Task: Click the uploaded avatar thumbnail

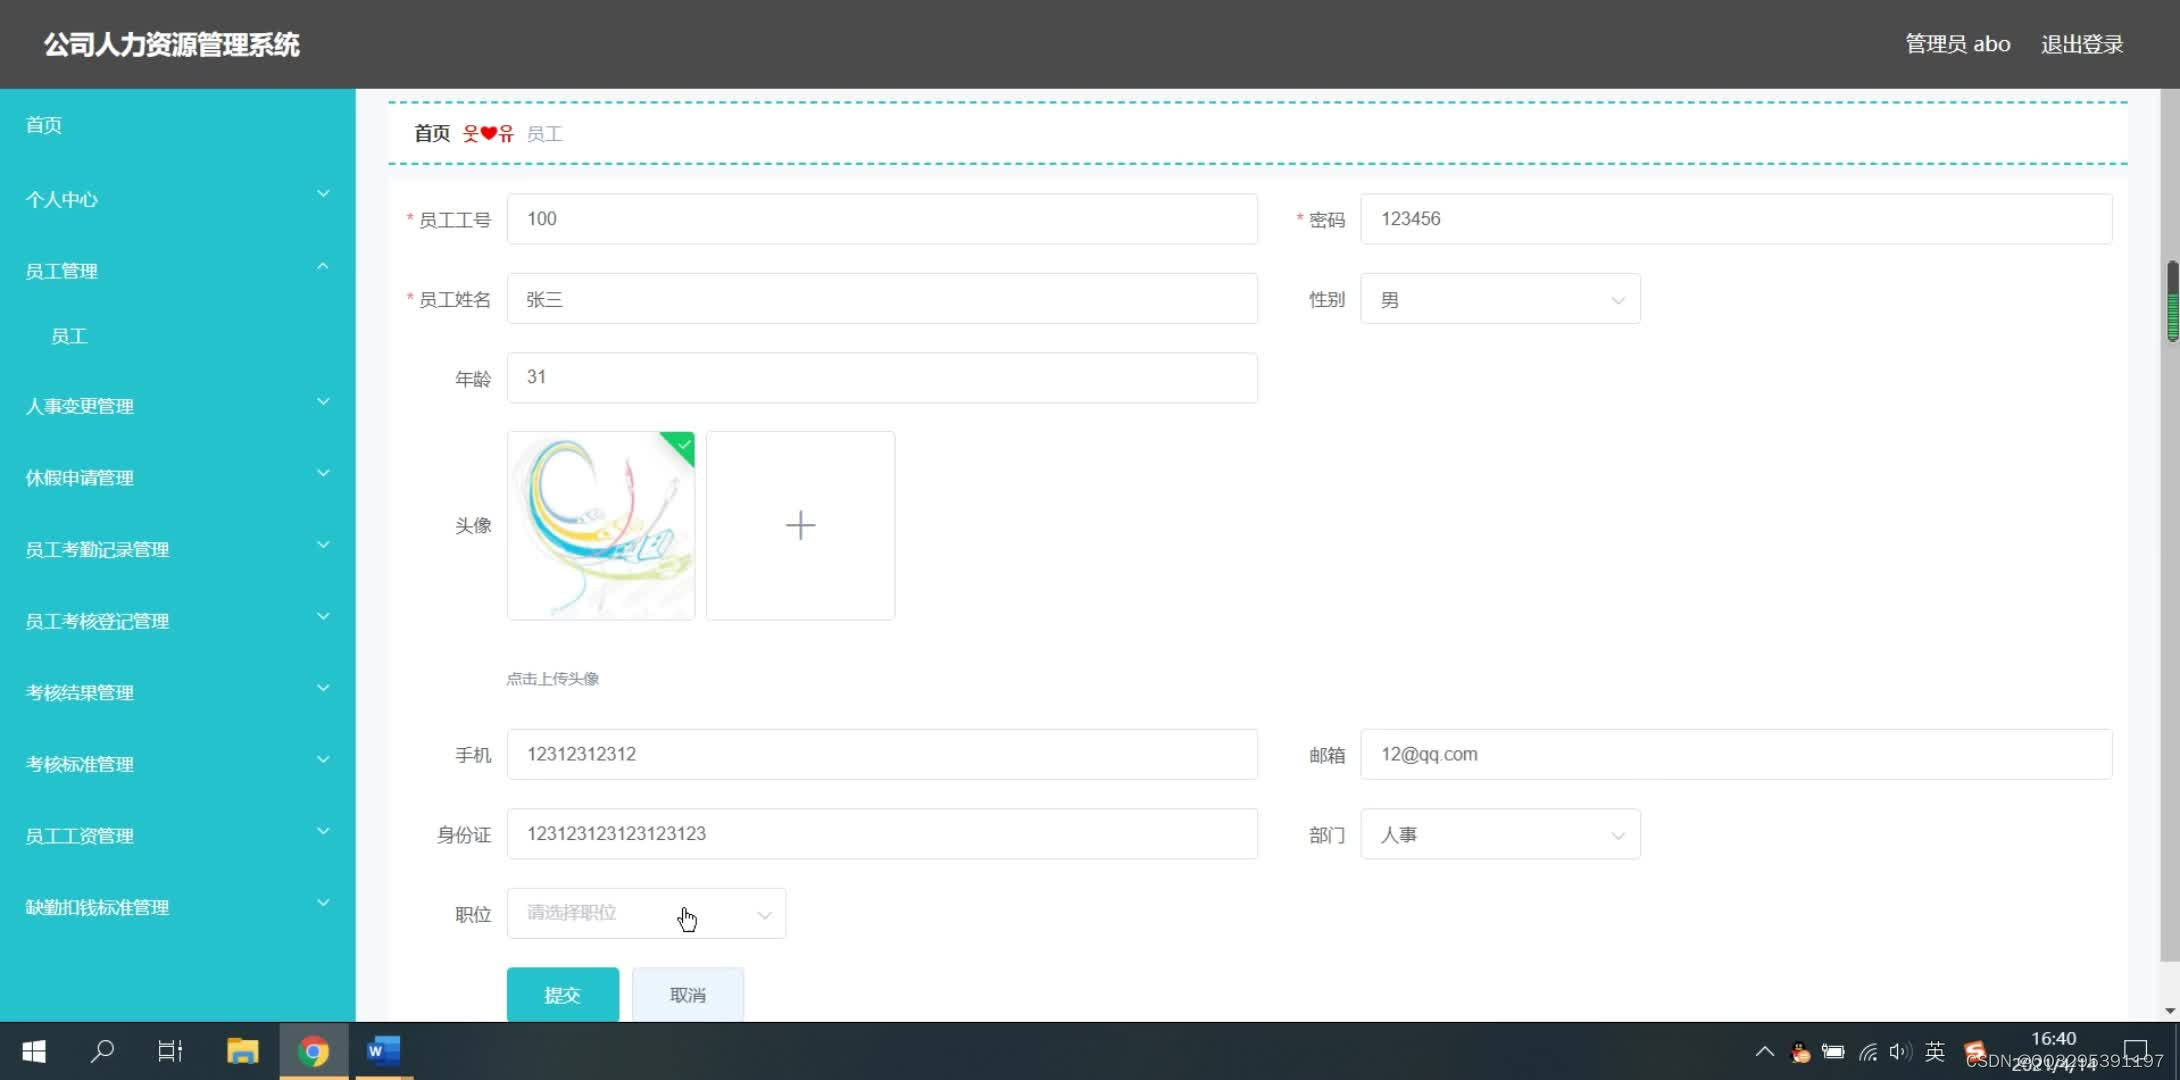Action: point(601,525)
